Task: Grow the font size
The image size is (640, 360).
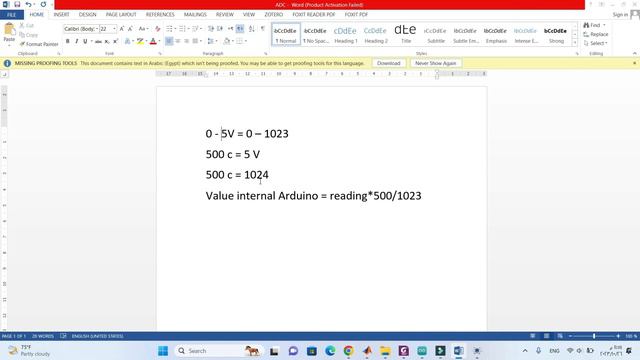Action: click(x=122, y=29)
